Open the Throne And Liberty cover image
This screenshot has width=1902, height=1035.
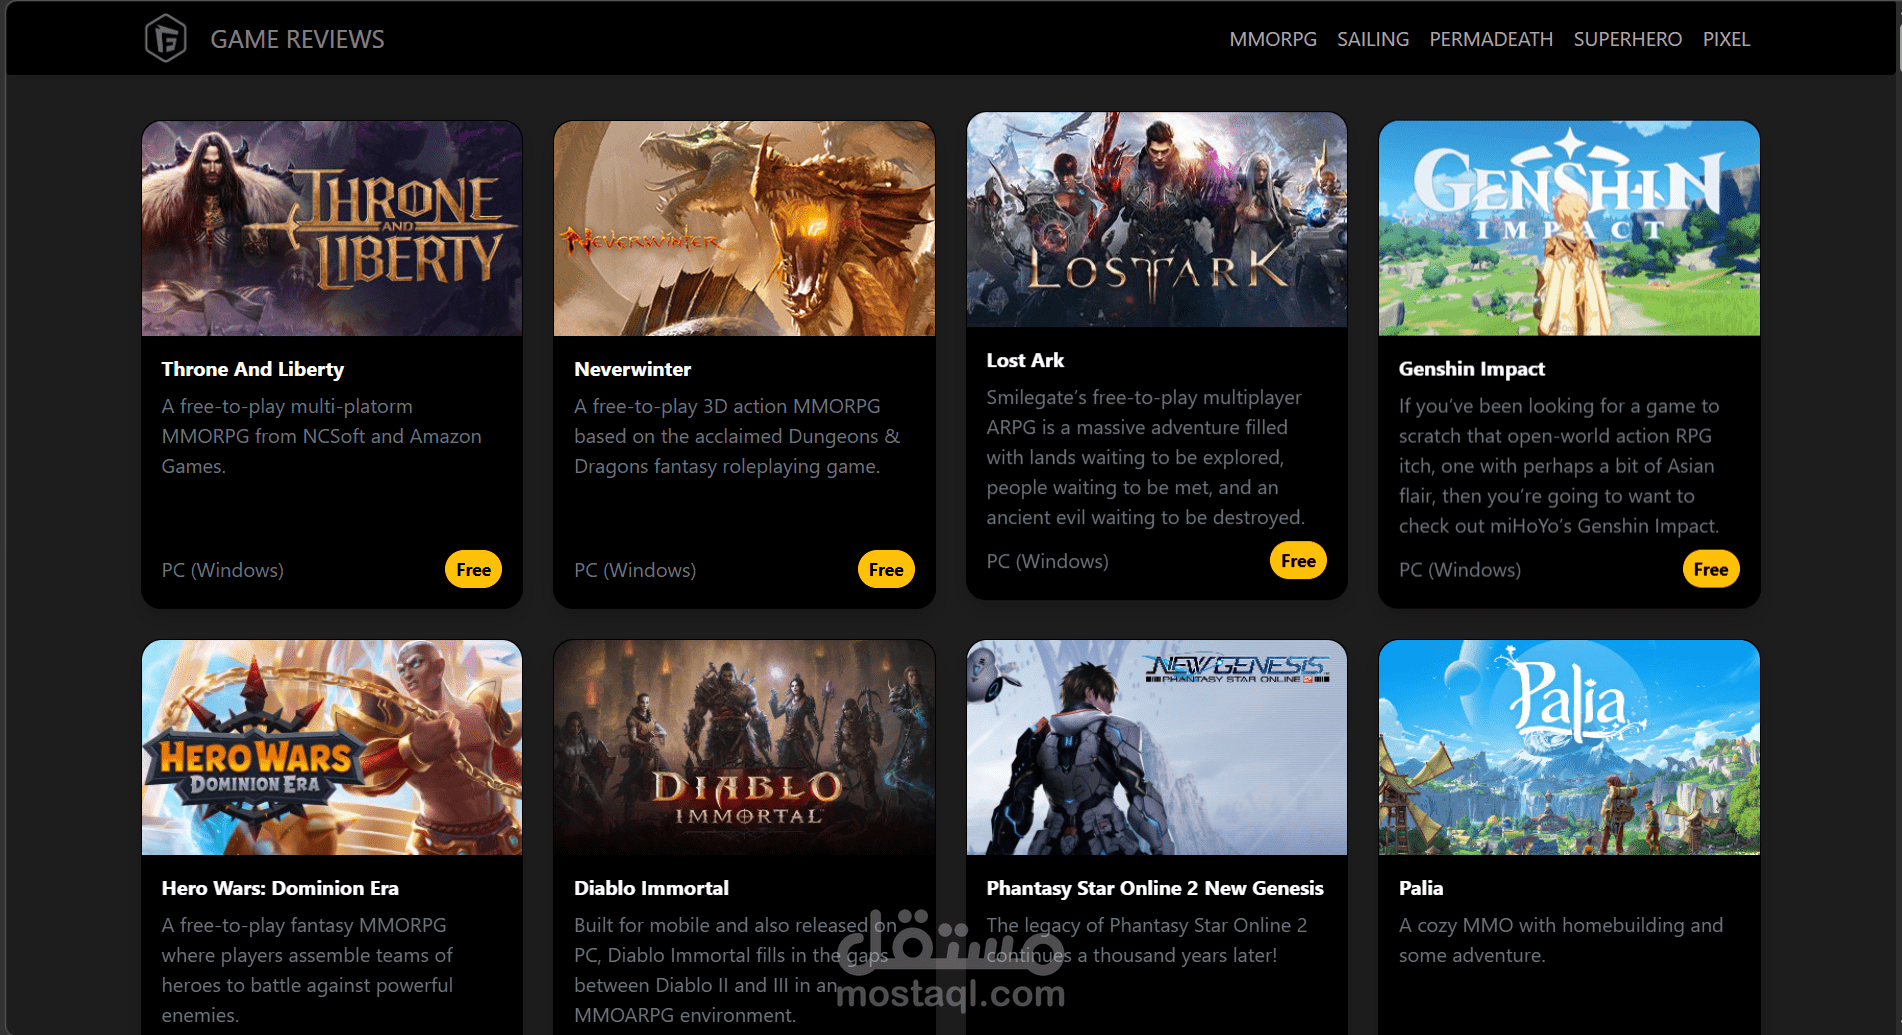(332, 229)
